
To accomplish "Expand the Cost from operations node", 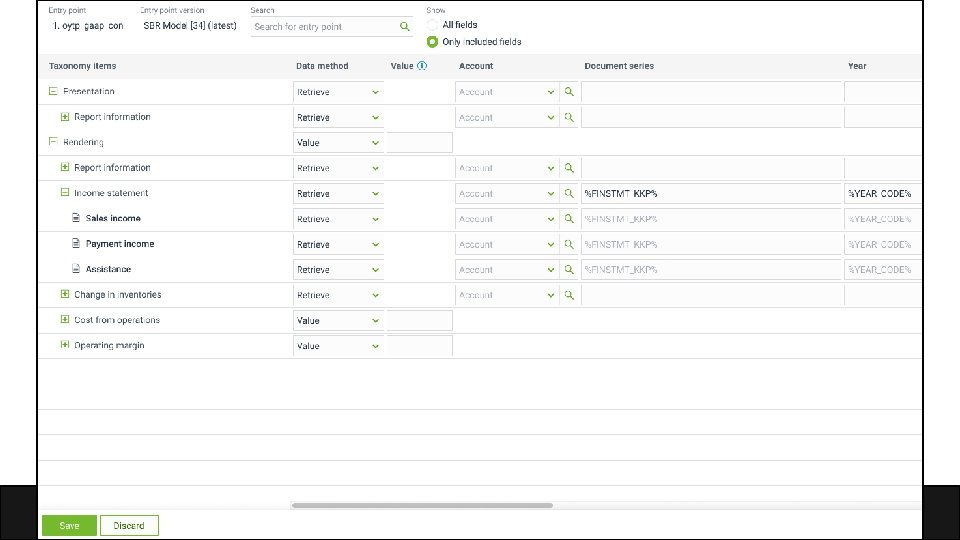I will click(65, 320).
